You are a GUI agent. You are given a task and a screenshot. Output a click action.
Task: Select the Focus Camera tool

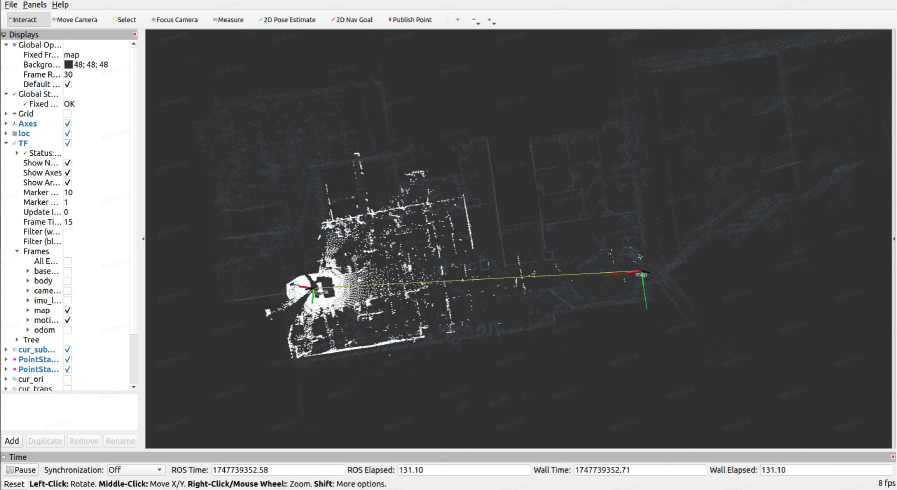pos(174,20)
